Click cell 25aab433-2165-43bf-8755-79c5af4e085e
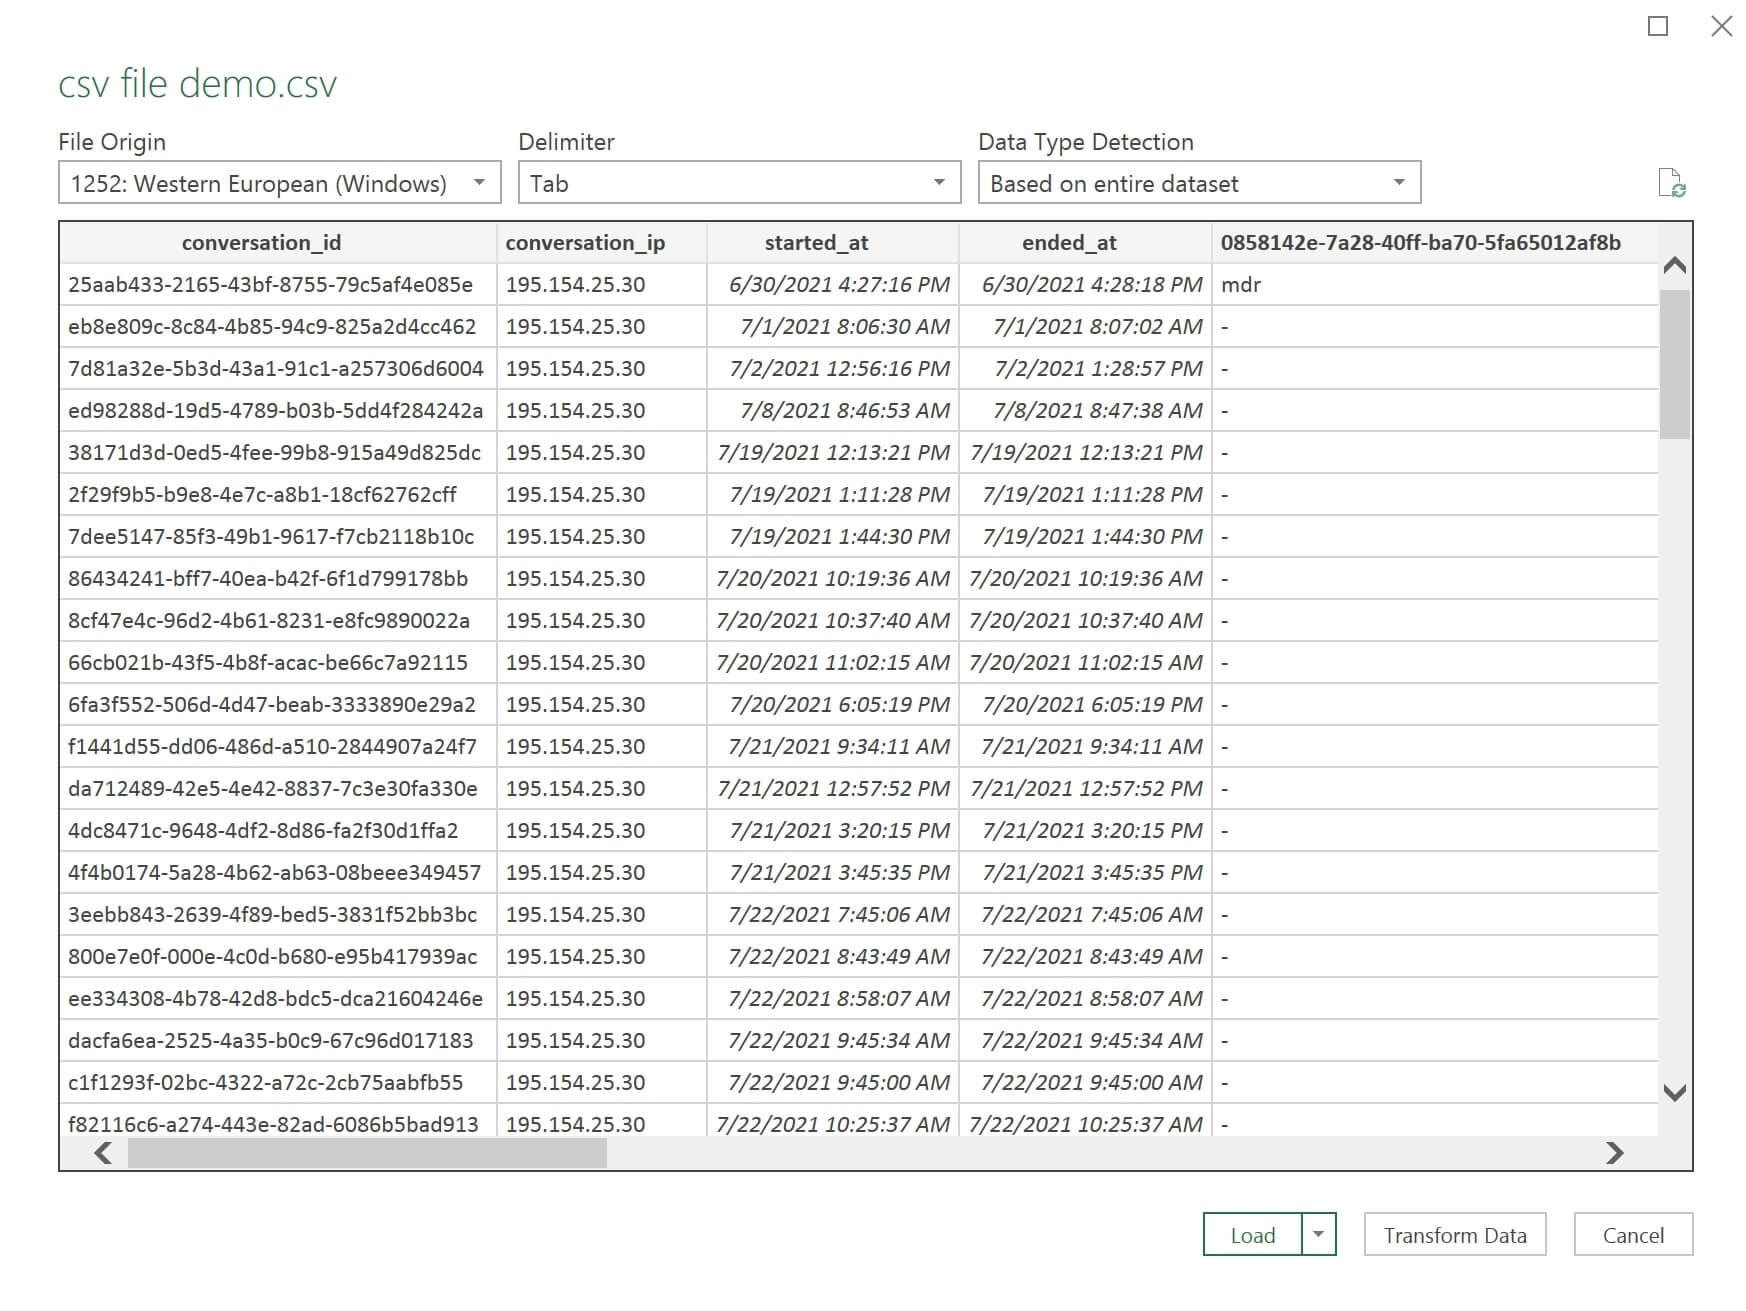1746x1311 pixels. [278, 285]
